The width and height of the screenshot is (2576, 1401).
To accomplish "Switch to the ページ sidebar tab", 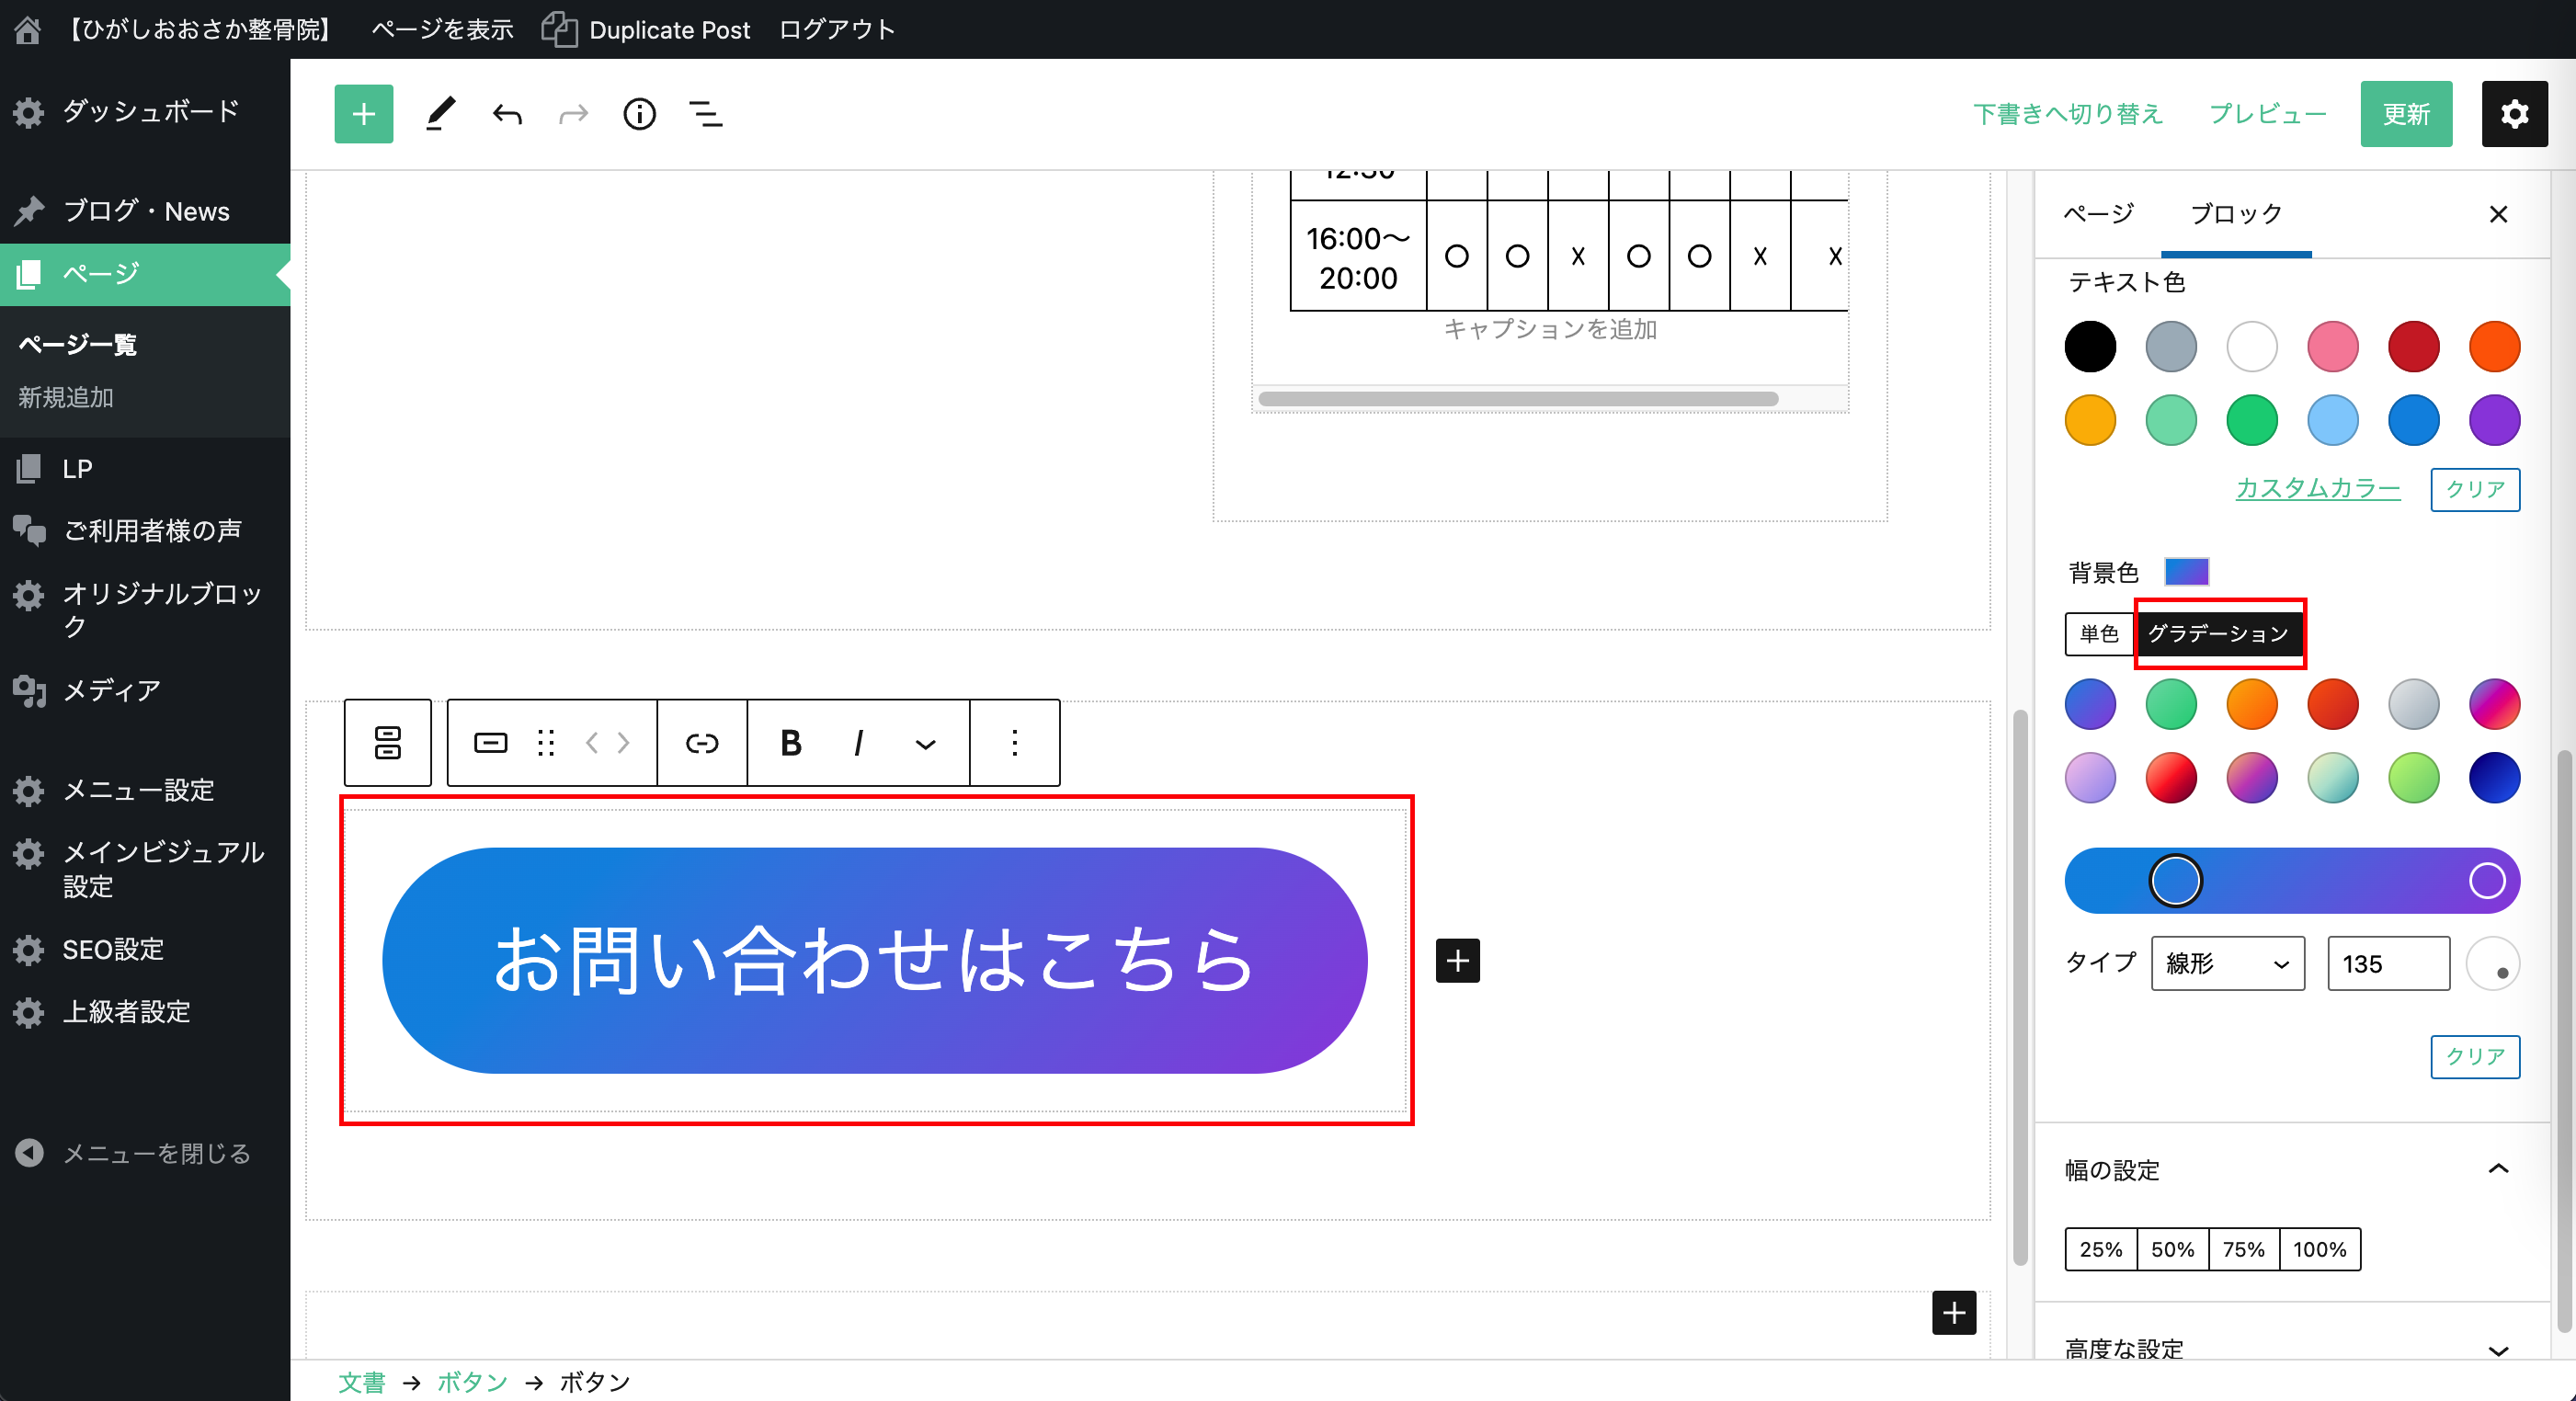I will coord(2098,214).
